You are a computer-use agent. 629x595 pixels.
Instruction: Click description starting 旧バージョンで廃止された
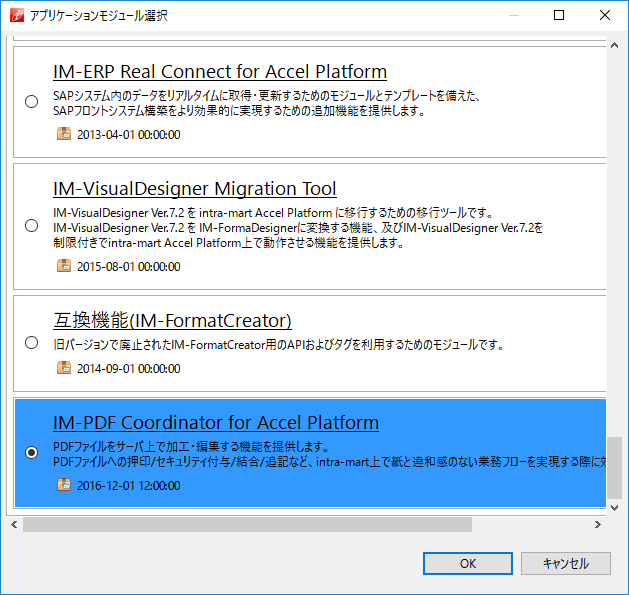pyautogui.click(x=278, y=344)
